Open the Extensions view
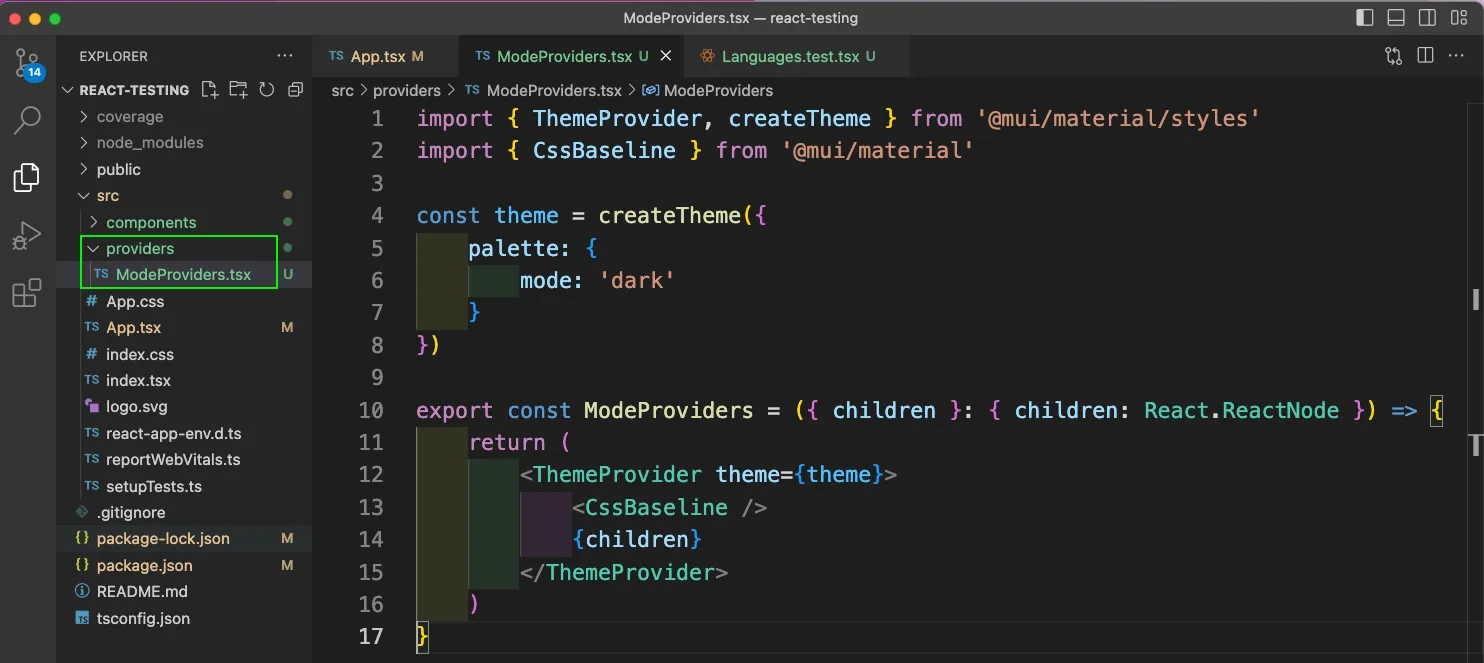The image size is (1484, 663). coord(27,294)
